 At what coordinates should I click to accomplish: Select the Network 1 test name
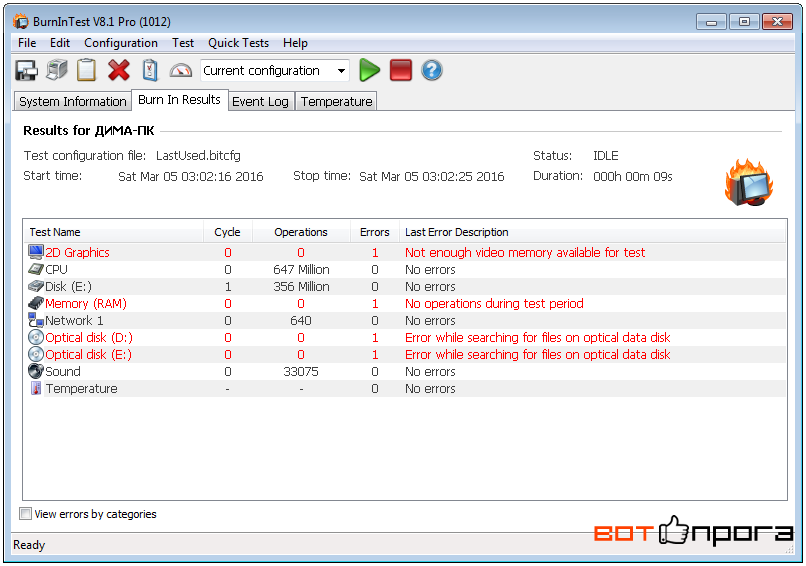coord(74,320)
